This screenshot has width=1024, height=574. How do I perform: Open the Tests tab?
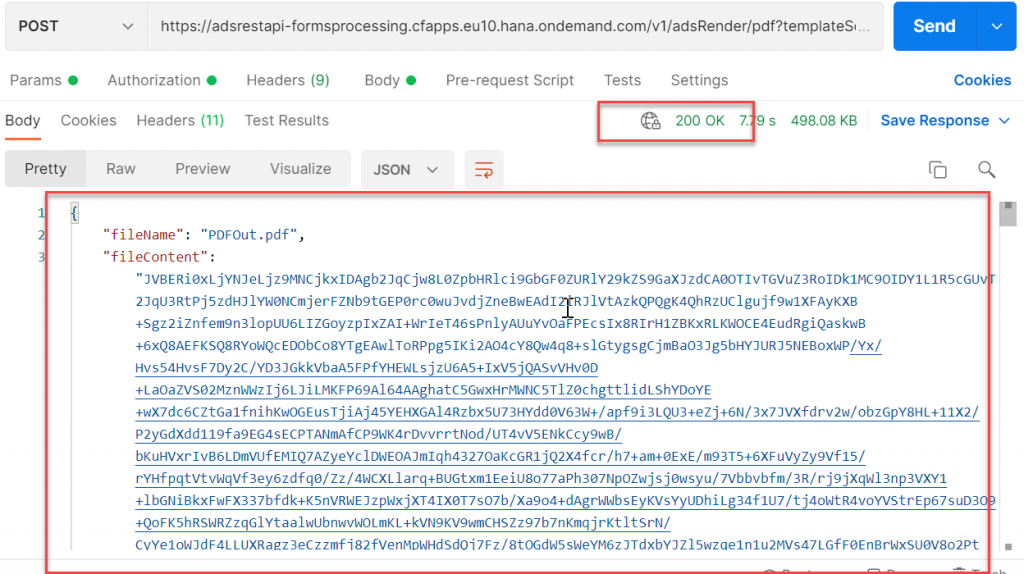[x=622, y=80]
